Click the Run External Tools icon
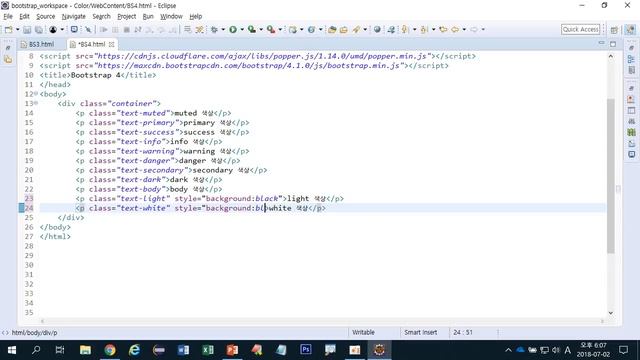Viewport: 640px width, 360px height. (271, 29)
